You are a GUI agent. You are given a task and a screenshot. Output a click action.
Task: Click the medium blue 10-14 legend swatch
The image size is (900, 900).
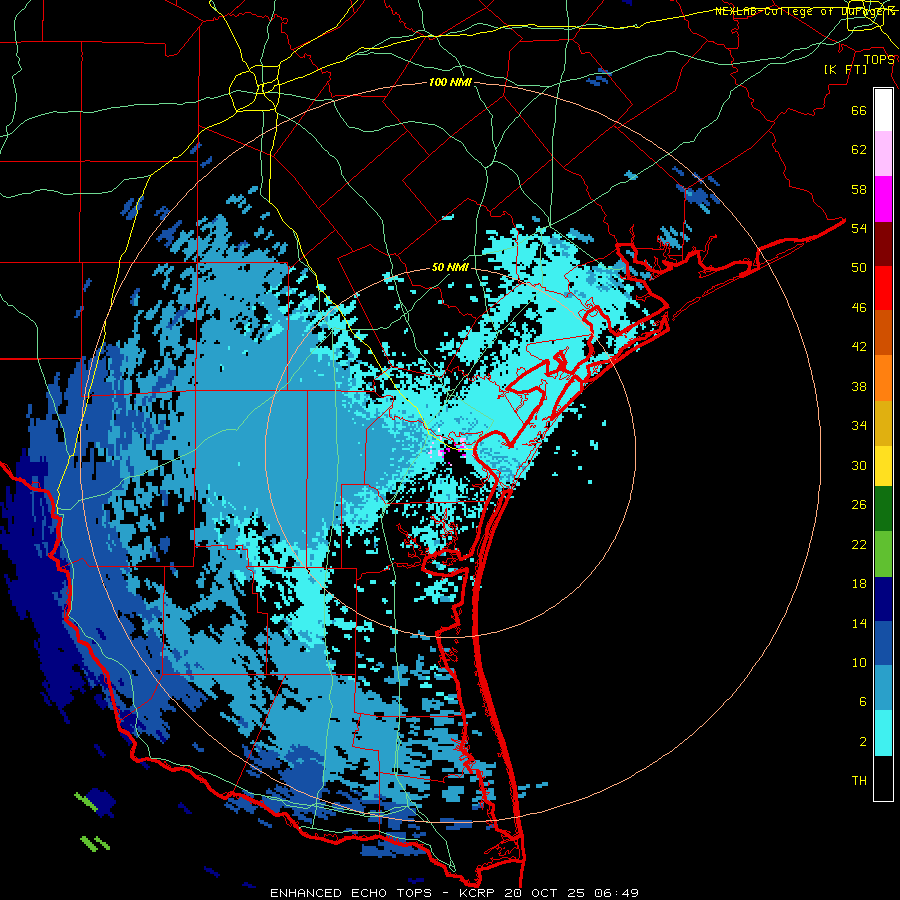(x=883, y=643)
